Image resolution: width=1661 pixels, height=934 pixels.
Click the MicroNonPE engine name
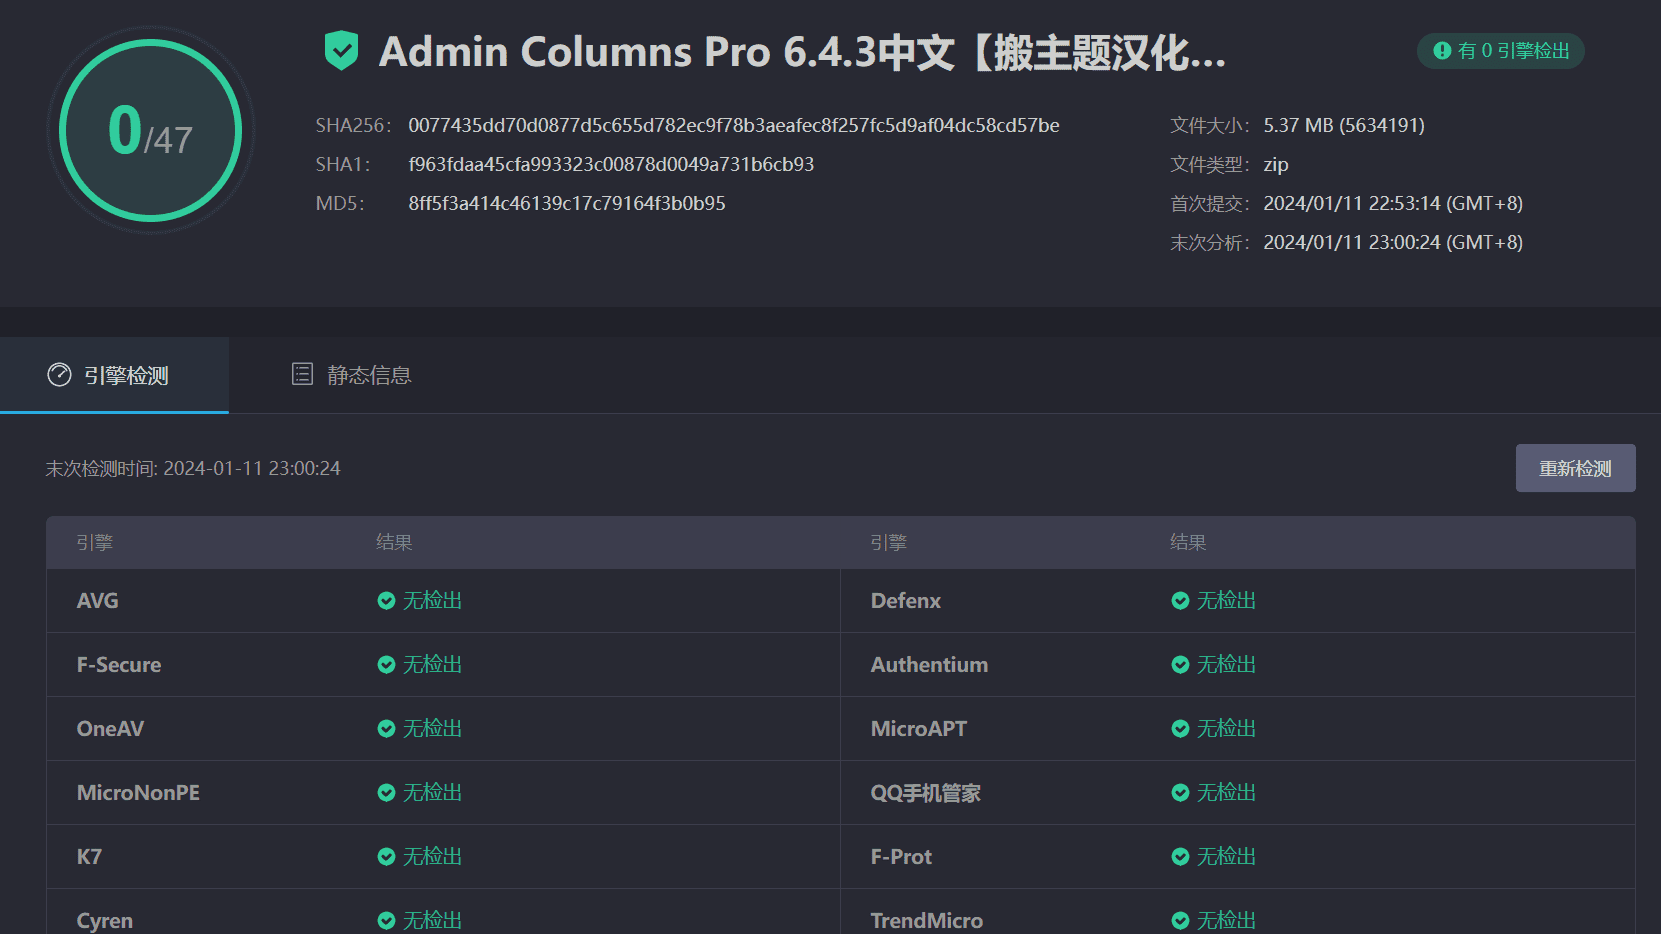[x=138, y=793]
